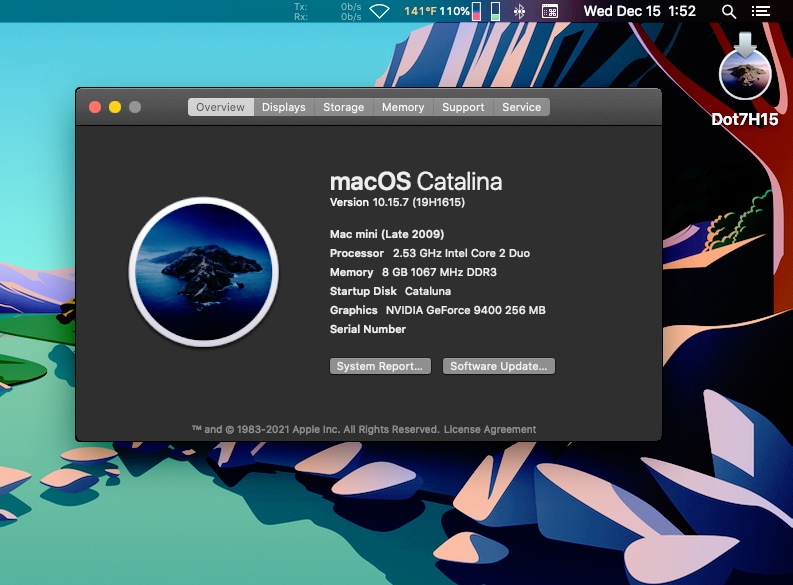Click the Processor 2.53 GHz Intel Core 2 Duo line
This screenshot has height=585, width=793.
[x=430, y=253]
